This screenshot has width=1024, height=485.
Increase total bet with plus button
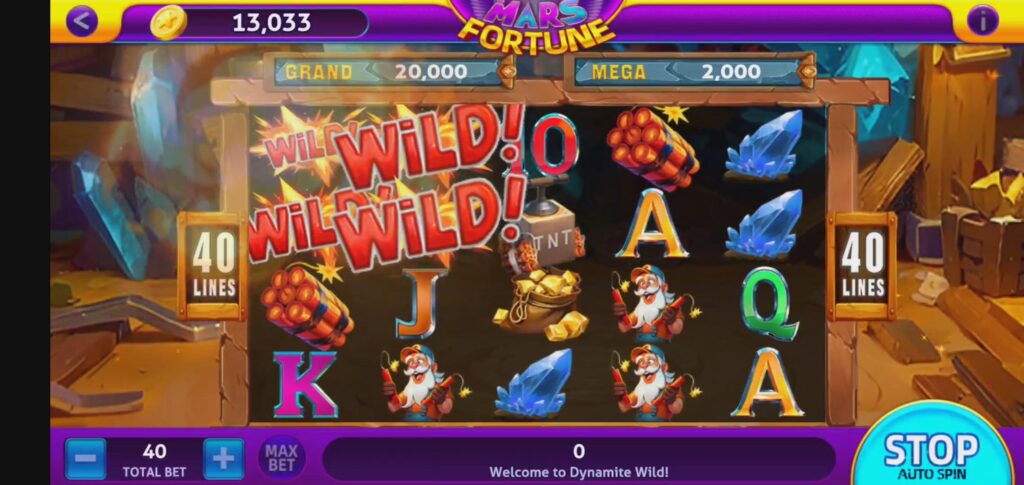[223, 459]
